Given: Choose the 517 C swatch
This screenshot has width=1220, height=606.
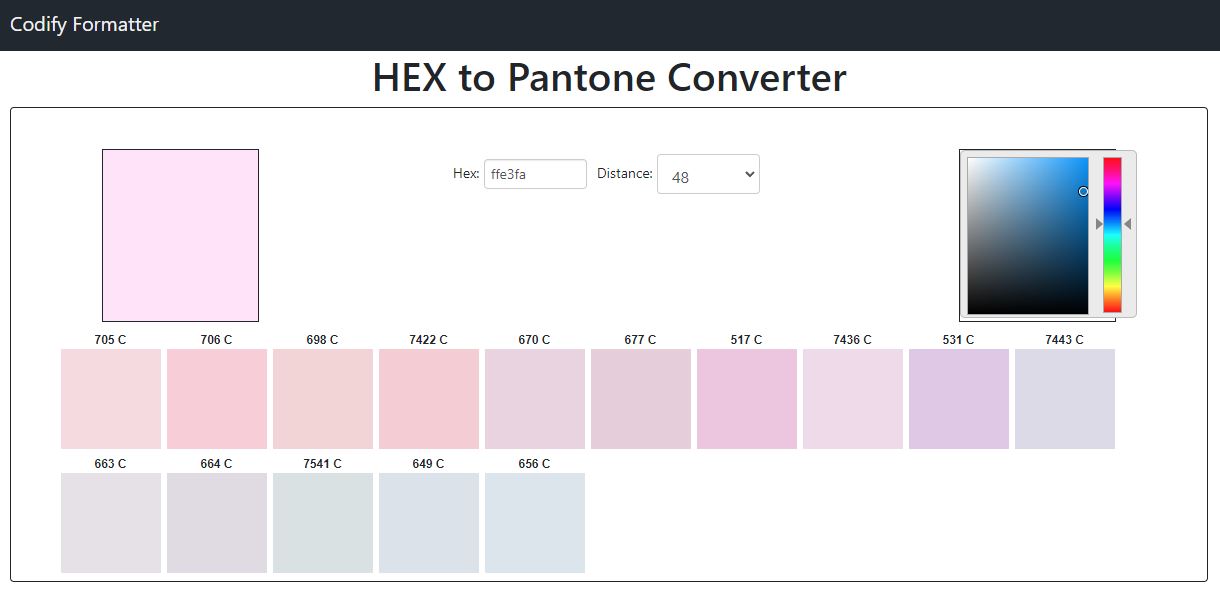Looking at the screenshot, I should [747, 399].
